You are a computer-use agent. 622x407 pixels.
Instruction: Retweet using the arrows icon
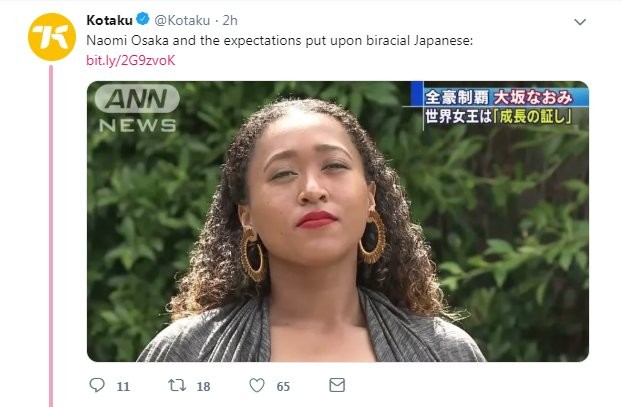177,385
